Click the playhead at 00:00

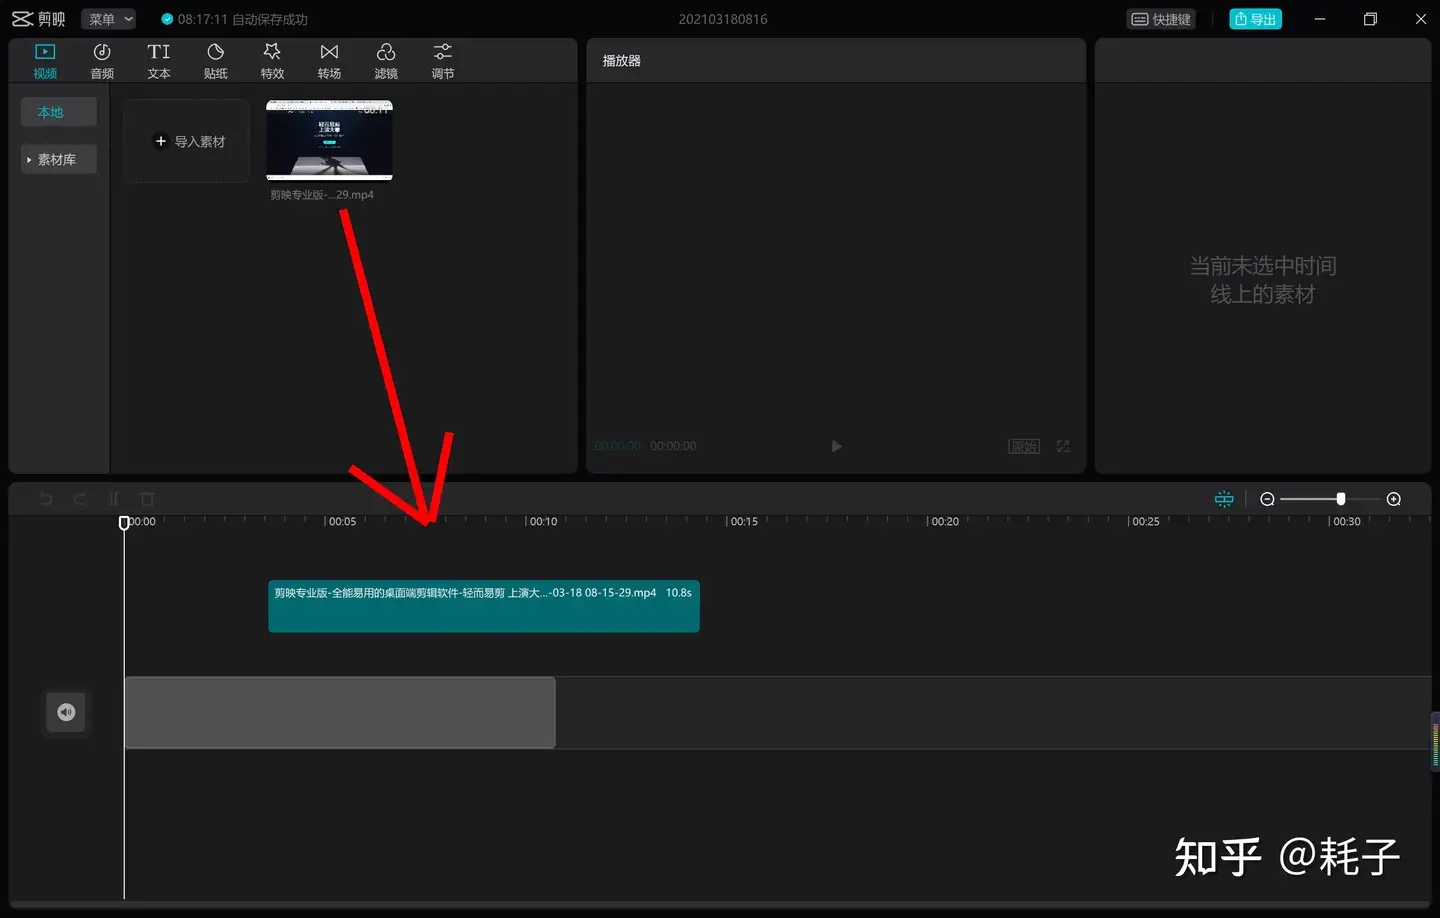124,522
